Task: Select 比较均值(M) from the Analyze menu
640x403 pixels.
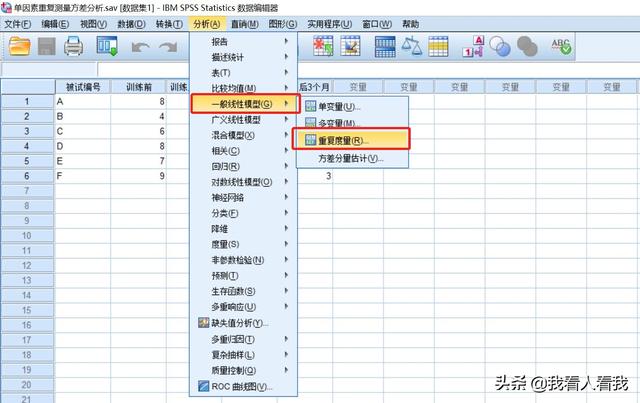Action: (x=244, y=88)
